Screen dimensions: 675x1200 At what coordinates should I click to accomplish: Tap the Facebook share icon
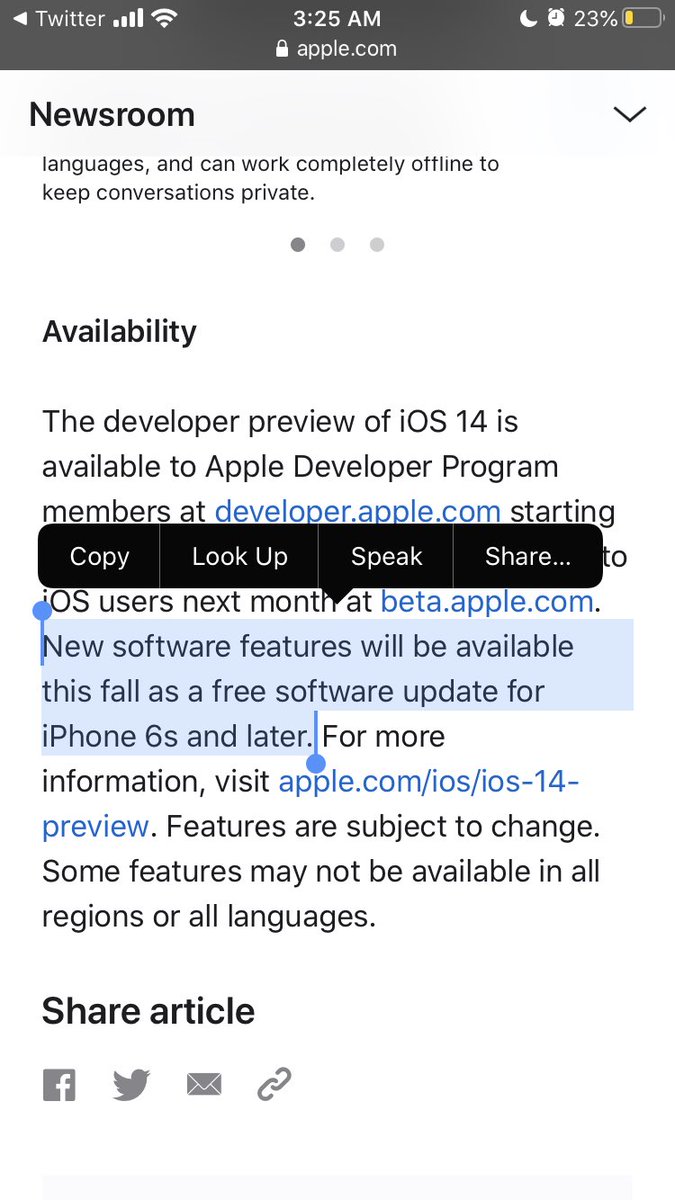coord(59,1084)
